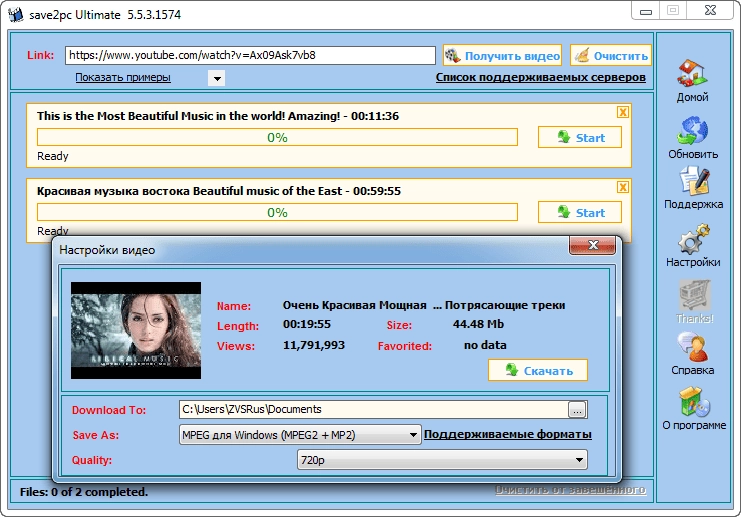Start downloading 'Most Beautiful Music' video

pos(580,138)
